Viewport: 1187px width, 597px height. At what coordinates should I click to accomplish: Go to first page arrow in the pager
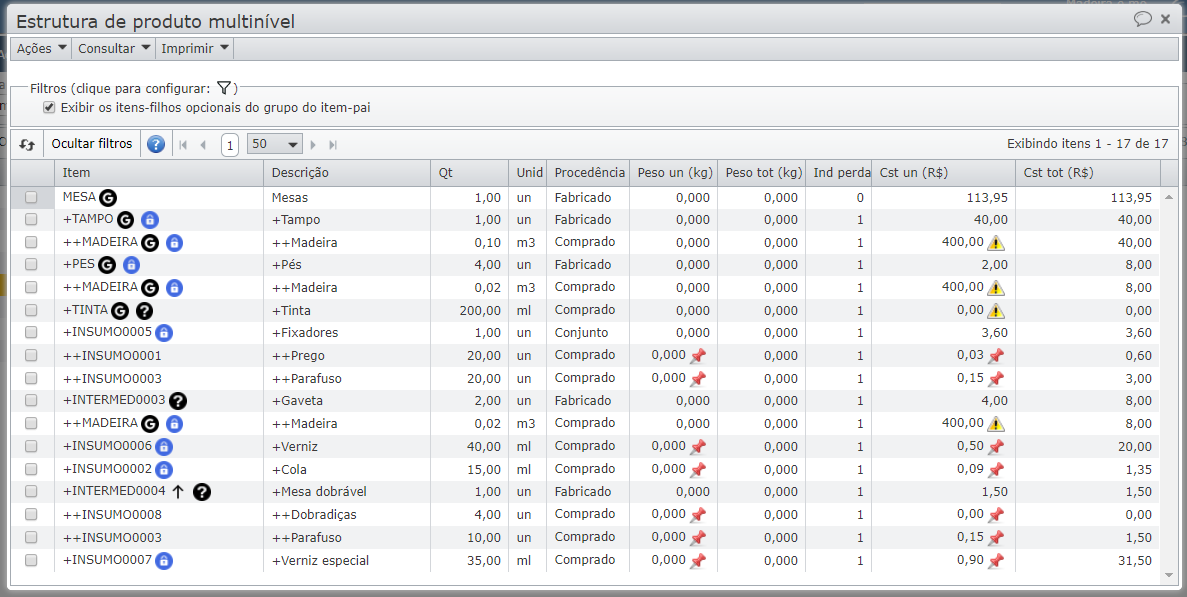pyautogui.click(x=182, y=145)
